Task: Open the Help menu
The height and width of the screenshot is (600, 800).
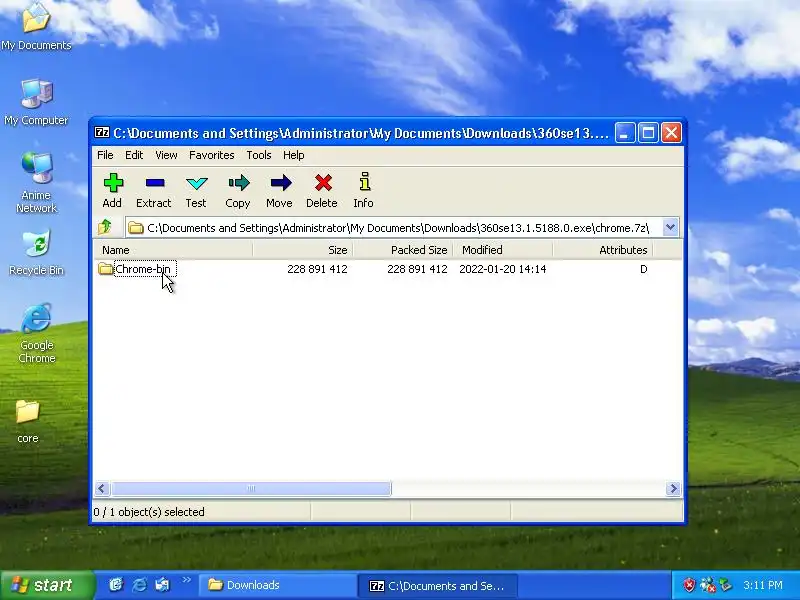Action: coord(294,155)
